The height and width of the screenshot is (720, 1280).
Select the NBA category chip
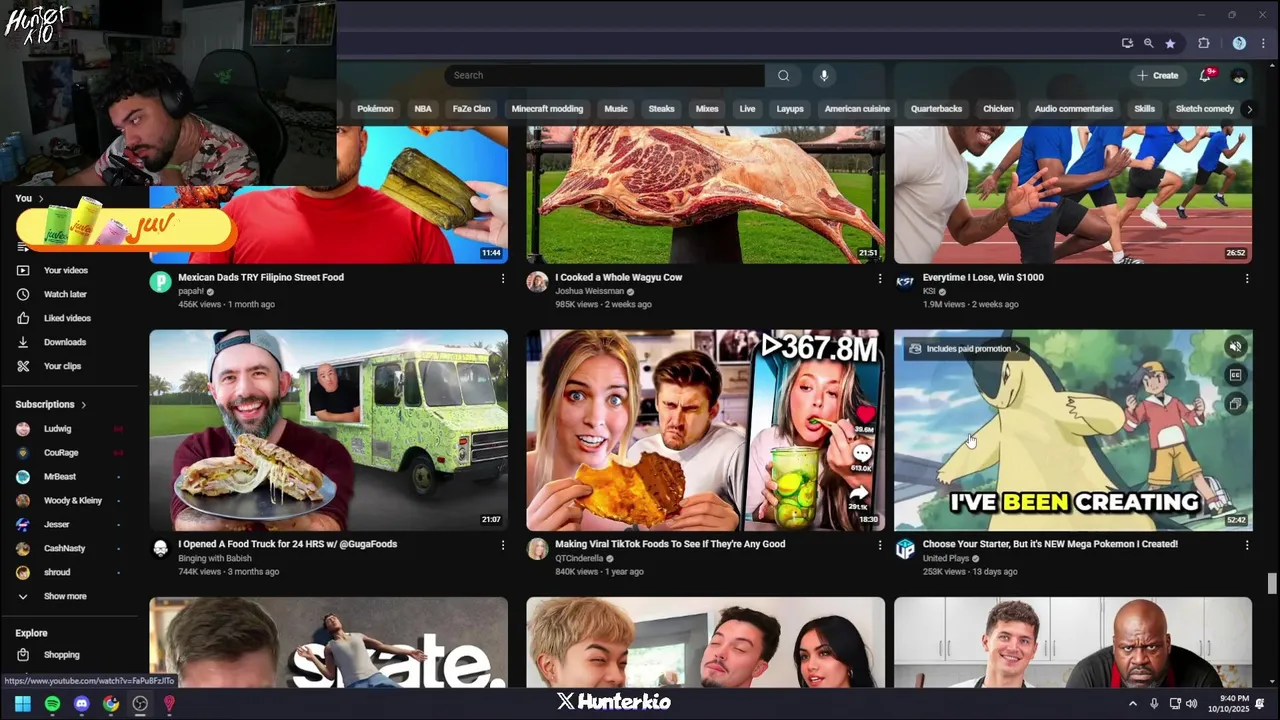pos(423,109)
